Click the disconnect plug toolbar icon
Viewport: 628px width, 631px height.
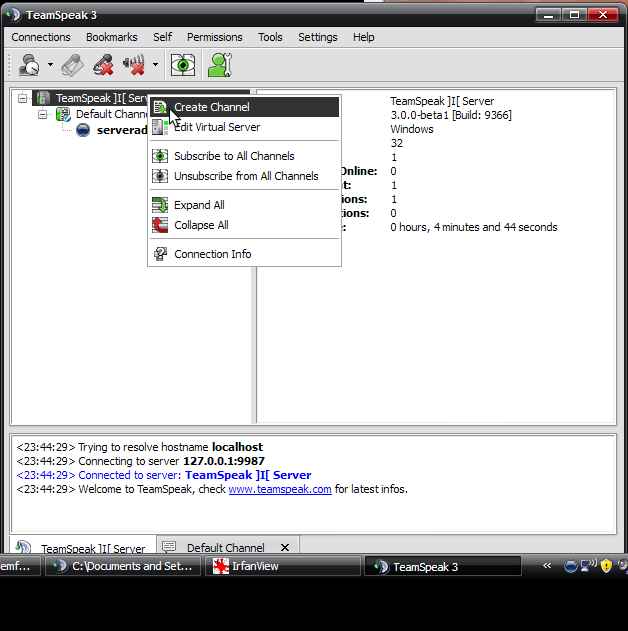(72, 65)
